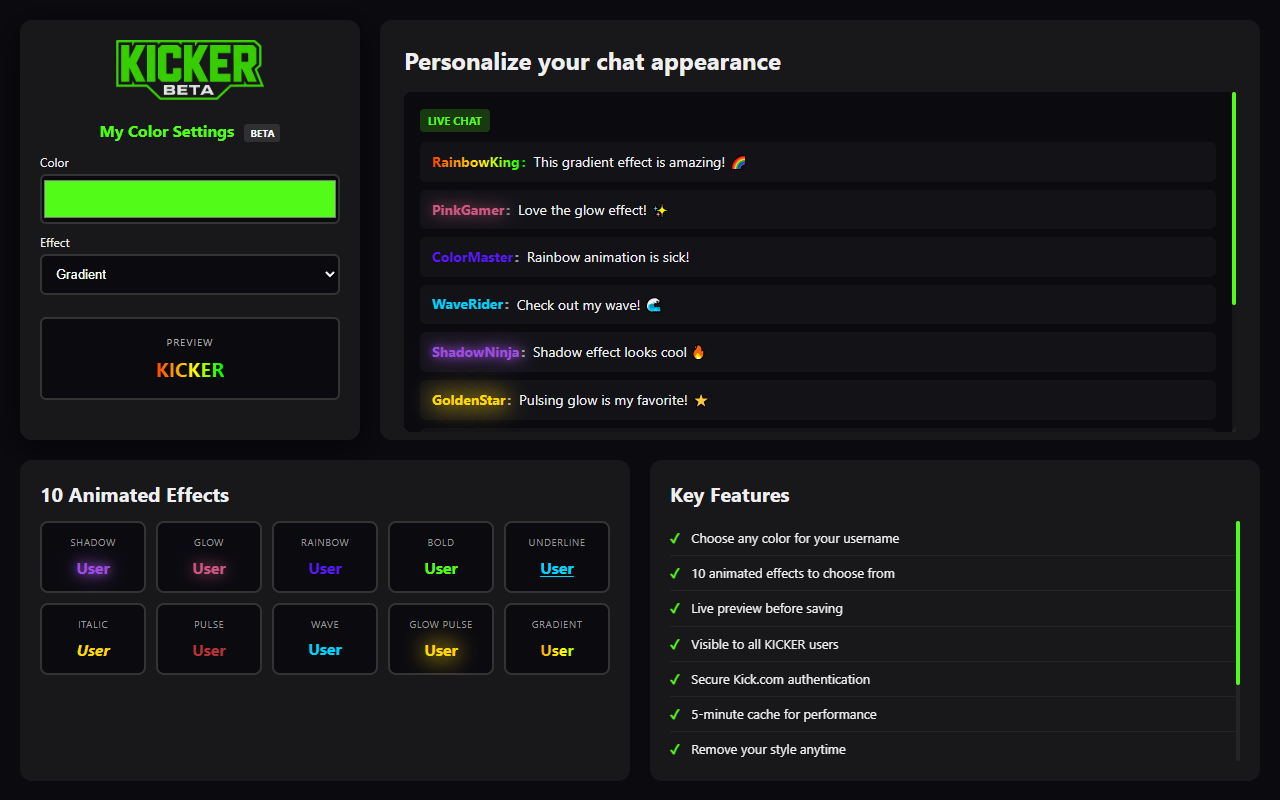Choose the Wave effect card
The image size is (1280, 800).
coord(325,639)
